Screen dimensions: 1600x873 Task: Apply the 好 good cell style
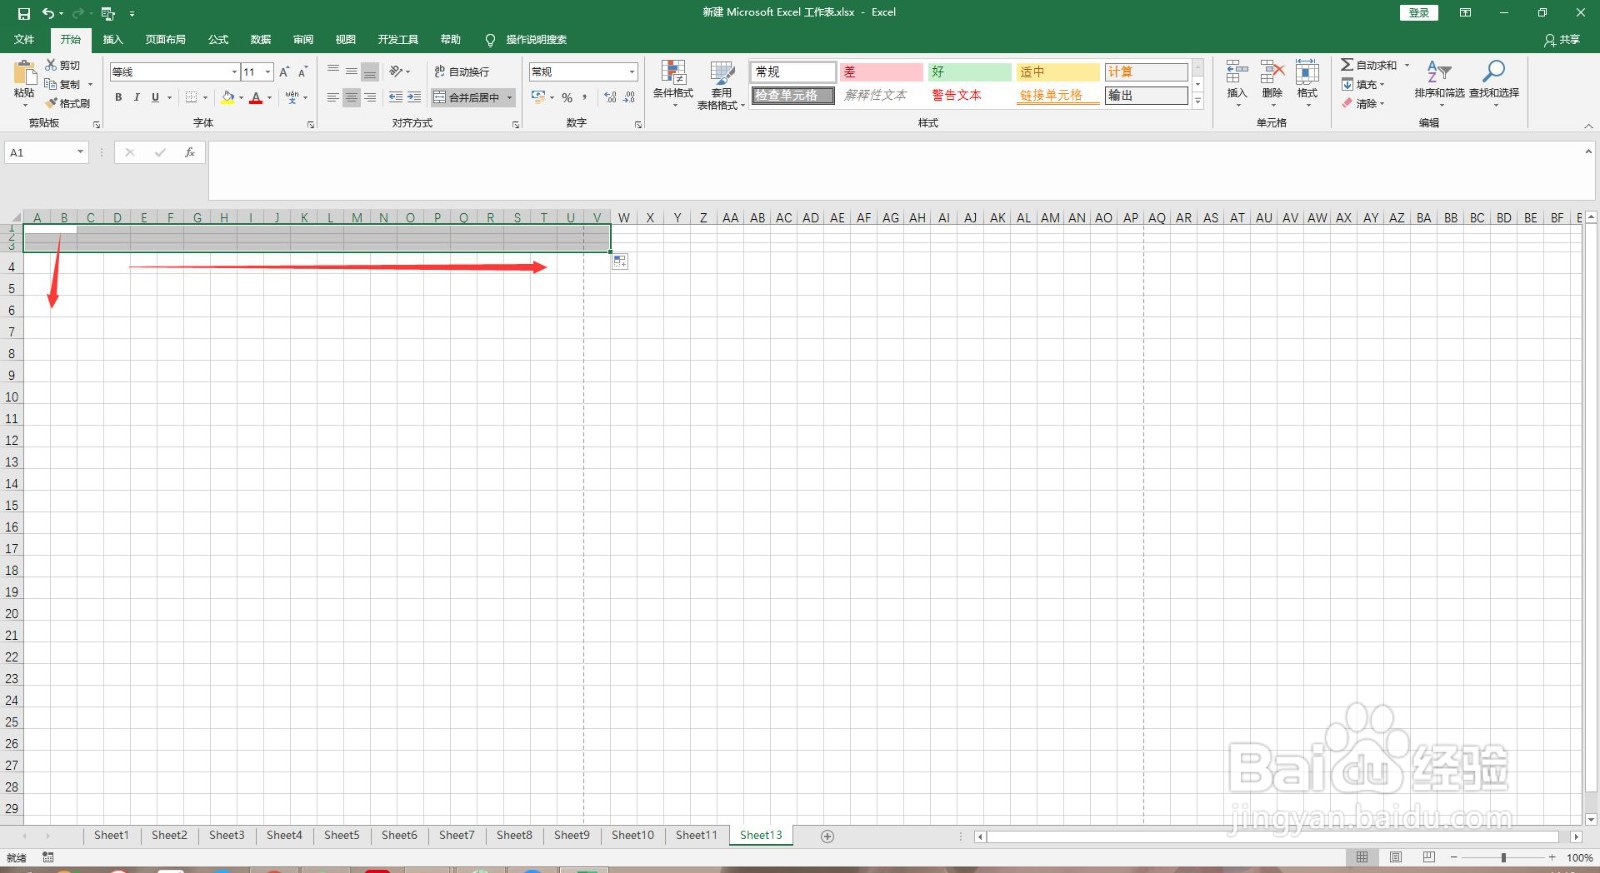tap(969, 72)
